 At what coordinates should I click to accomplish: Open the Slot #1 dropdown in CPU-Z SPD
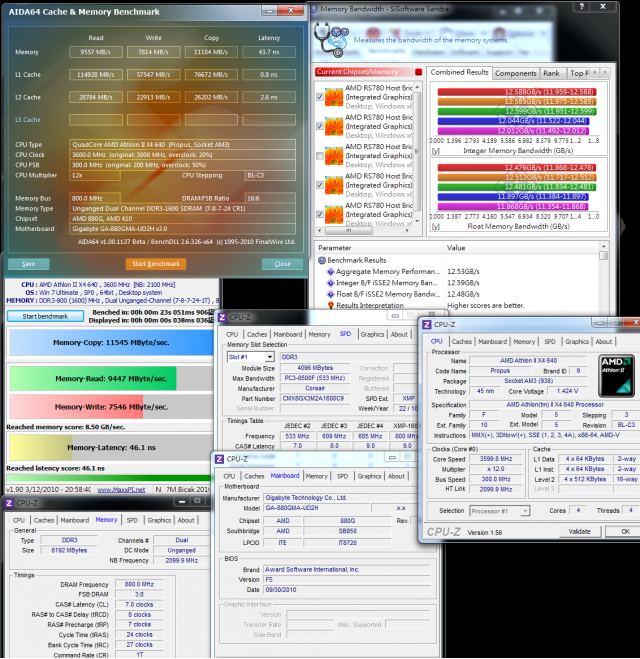coord(270,357)
